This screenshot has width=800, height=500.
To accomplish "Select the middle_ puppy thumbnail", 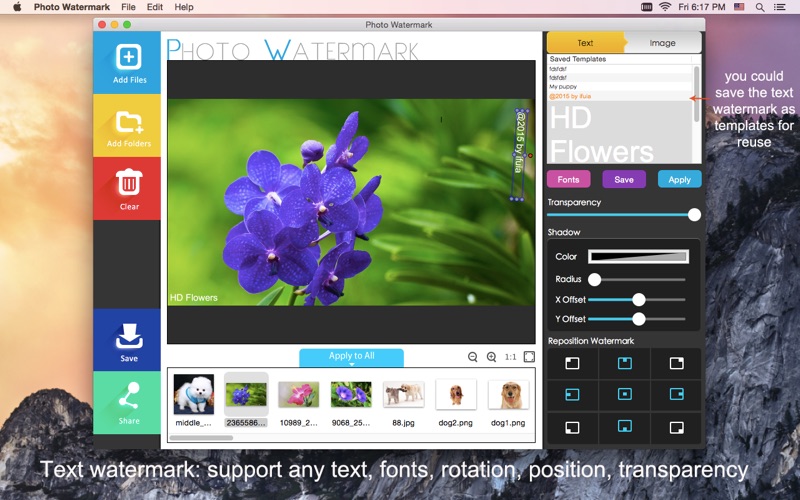I will click(193, 394).
